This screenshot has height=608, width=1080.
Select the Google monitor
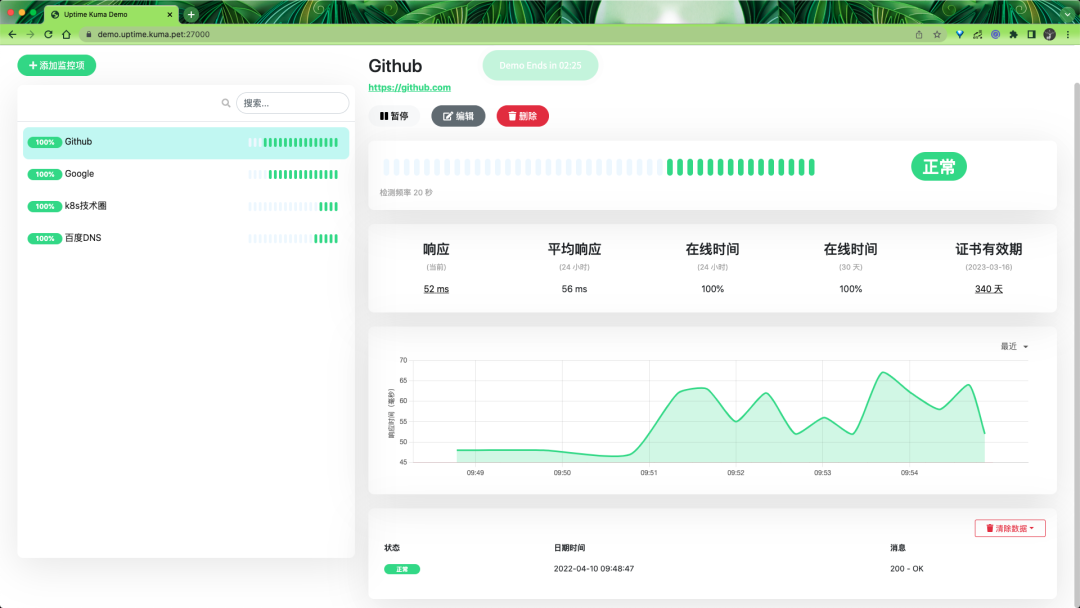(186, 174)
